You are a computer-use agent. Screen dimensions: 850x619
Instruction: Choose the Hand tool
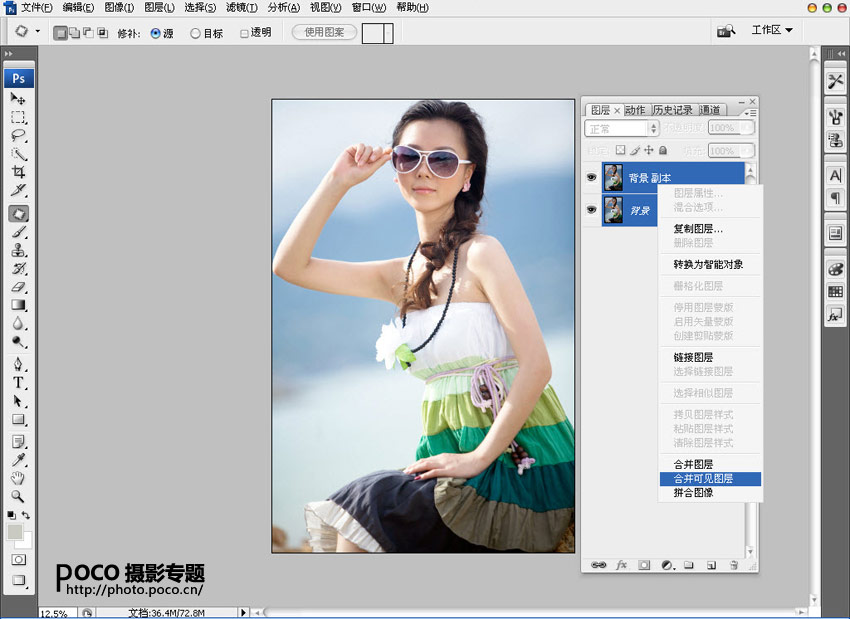(18, 478)
